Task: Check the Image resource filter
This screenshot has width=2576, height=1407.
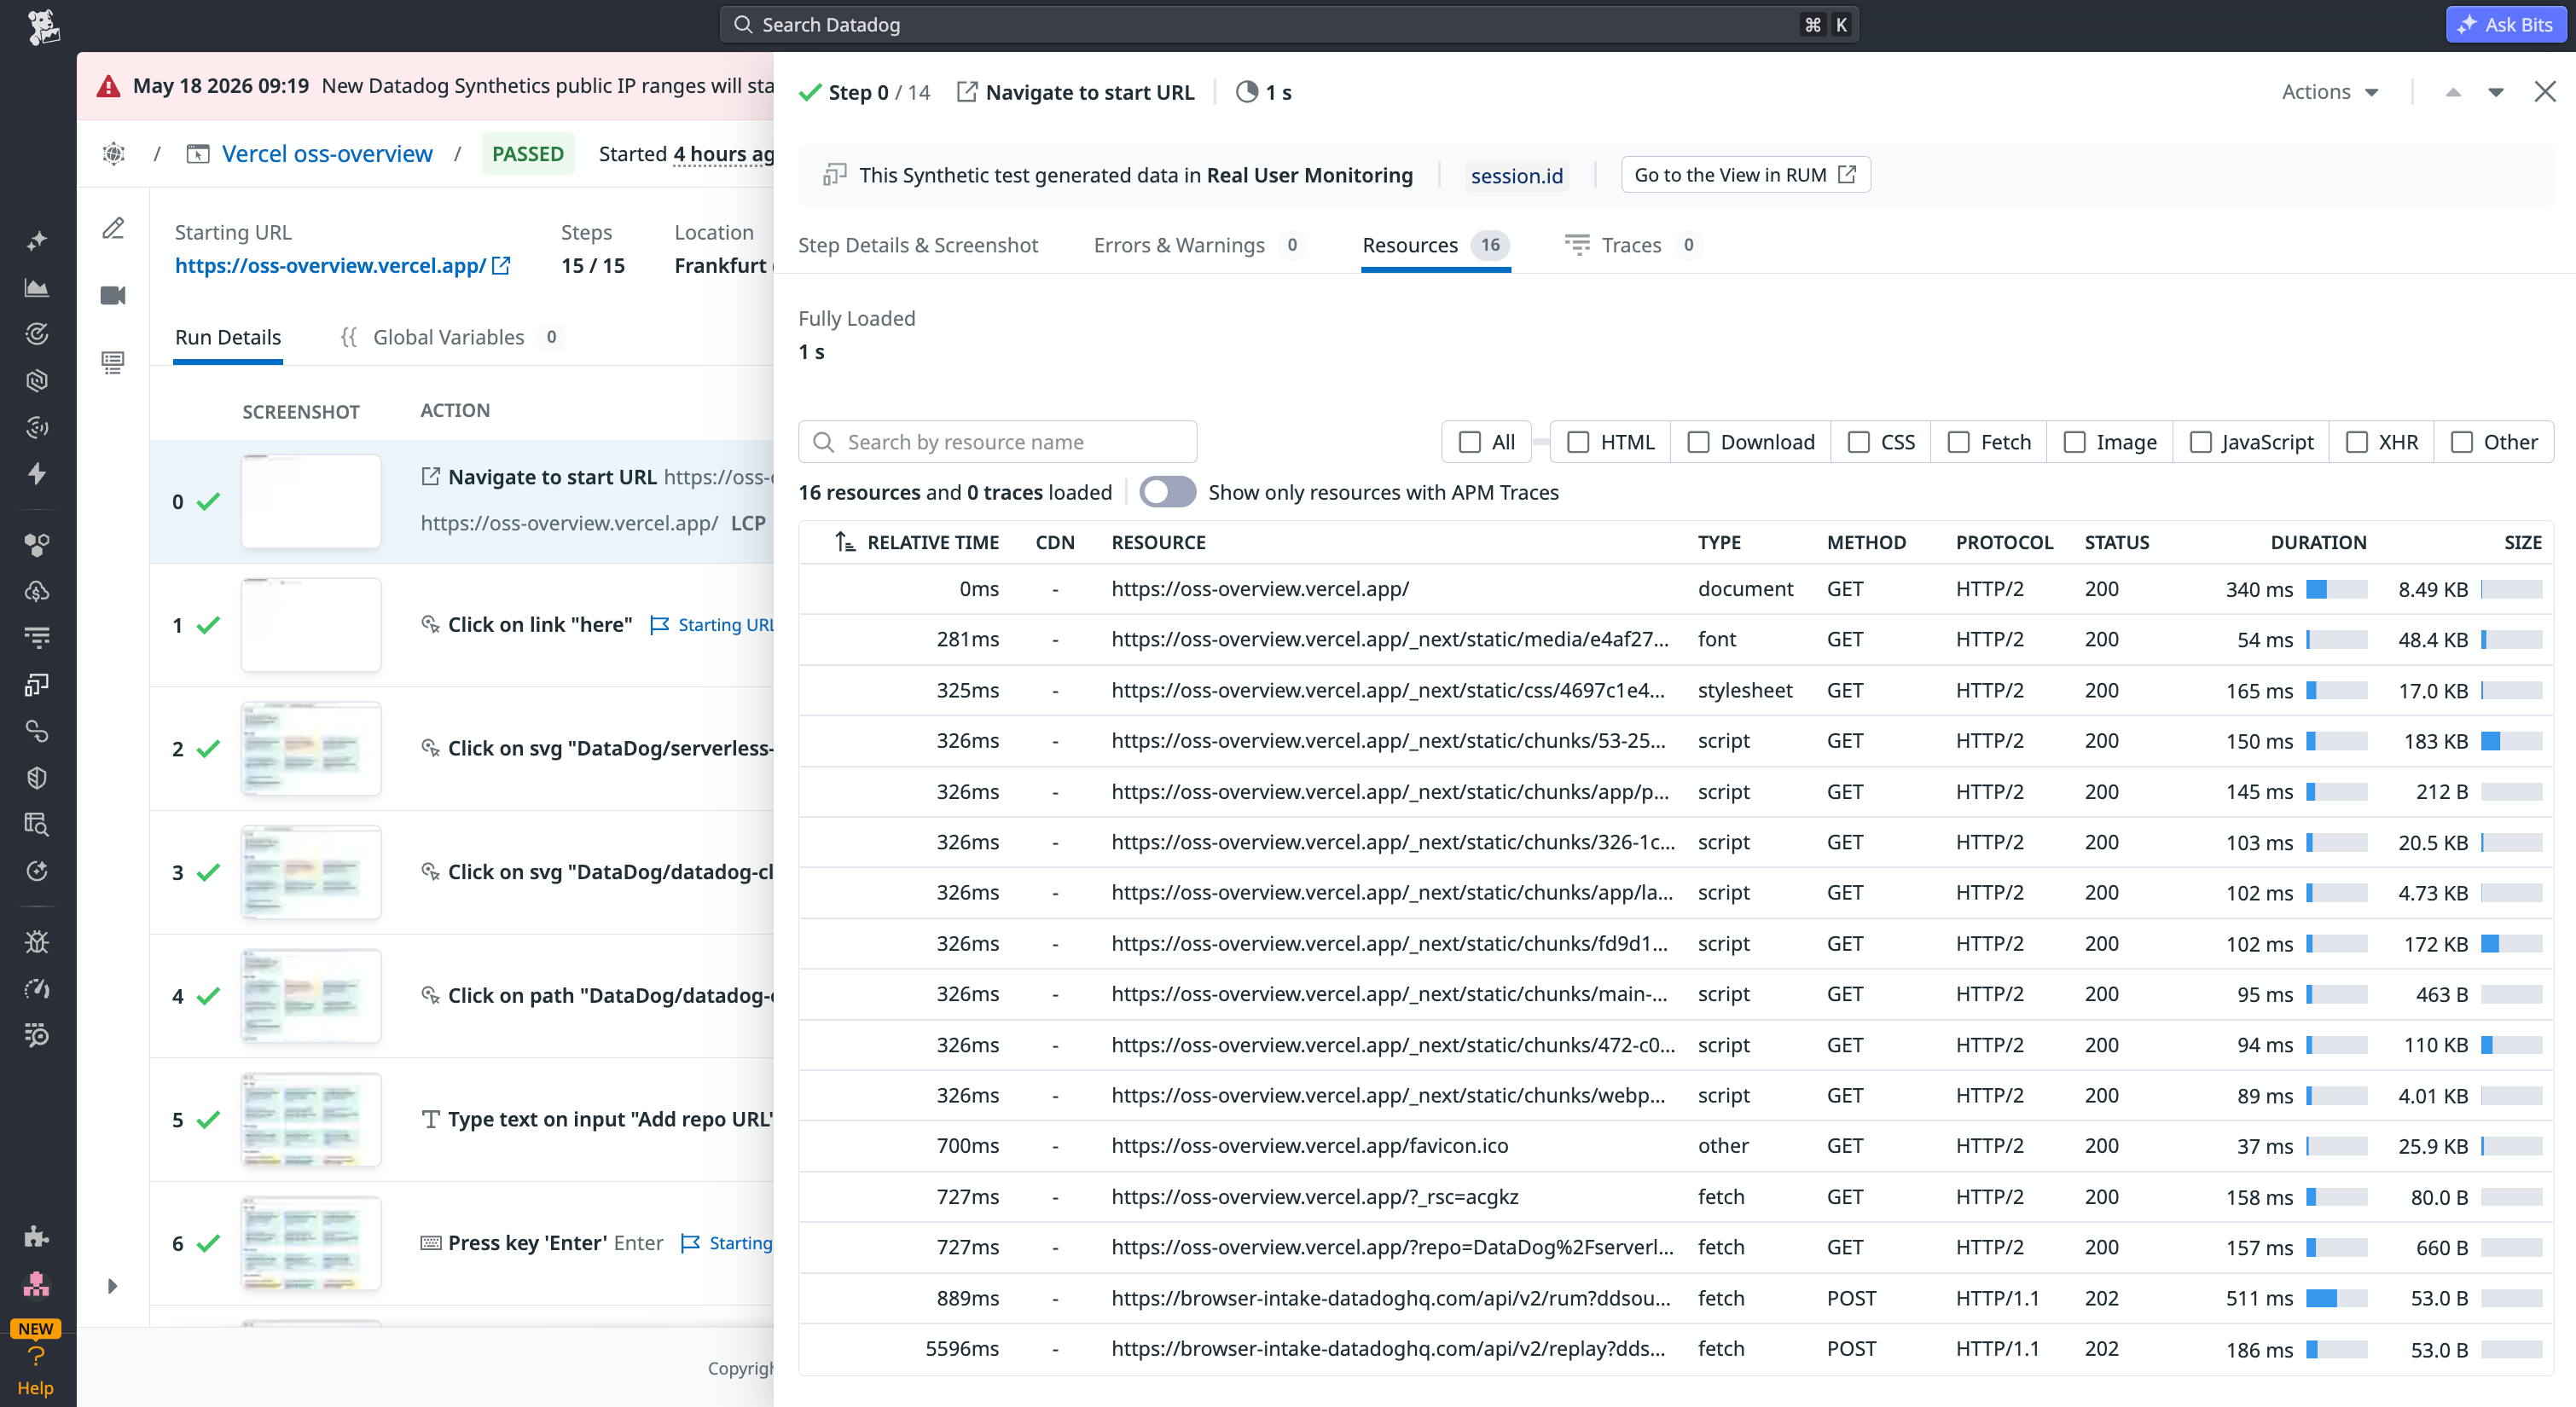Action: (x=2074, y=442)
